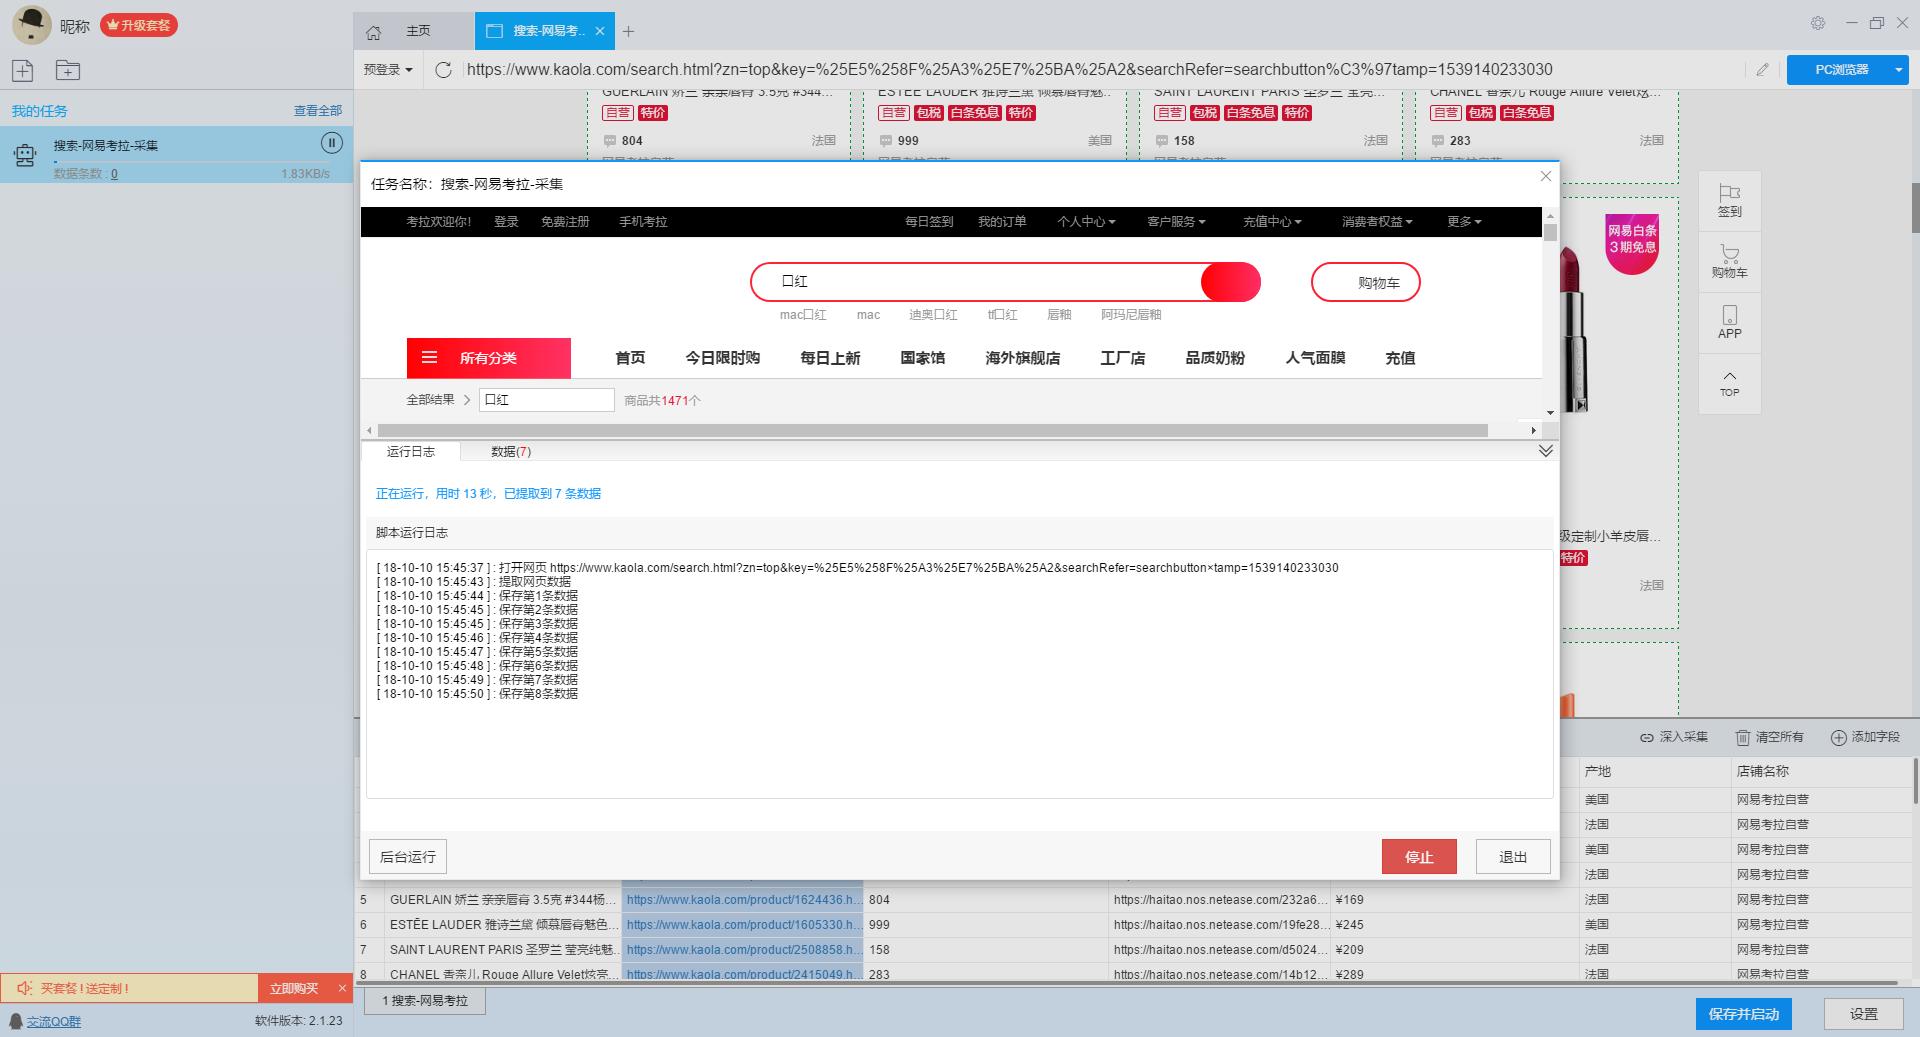Collapse the log panel with double chevron
1920x1037 pixels.
[1545, 451]
